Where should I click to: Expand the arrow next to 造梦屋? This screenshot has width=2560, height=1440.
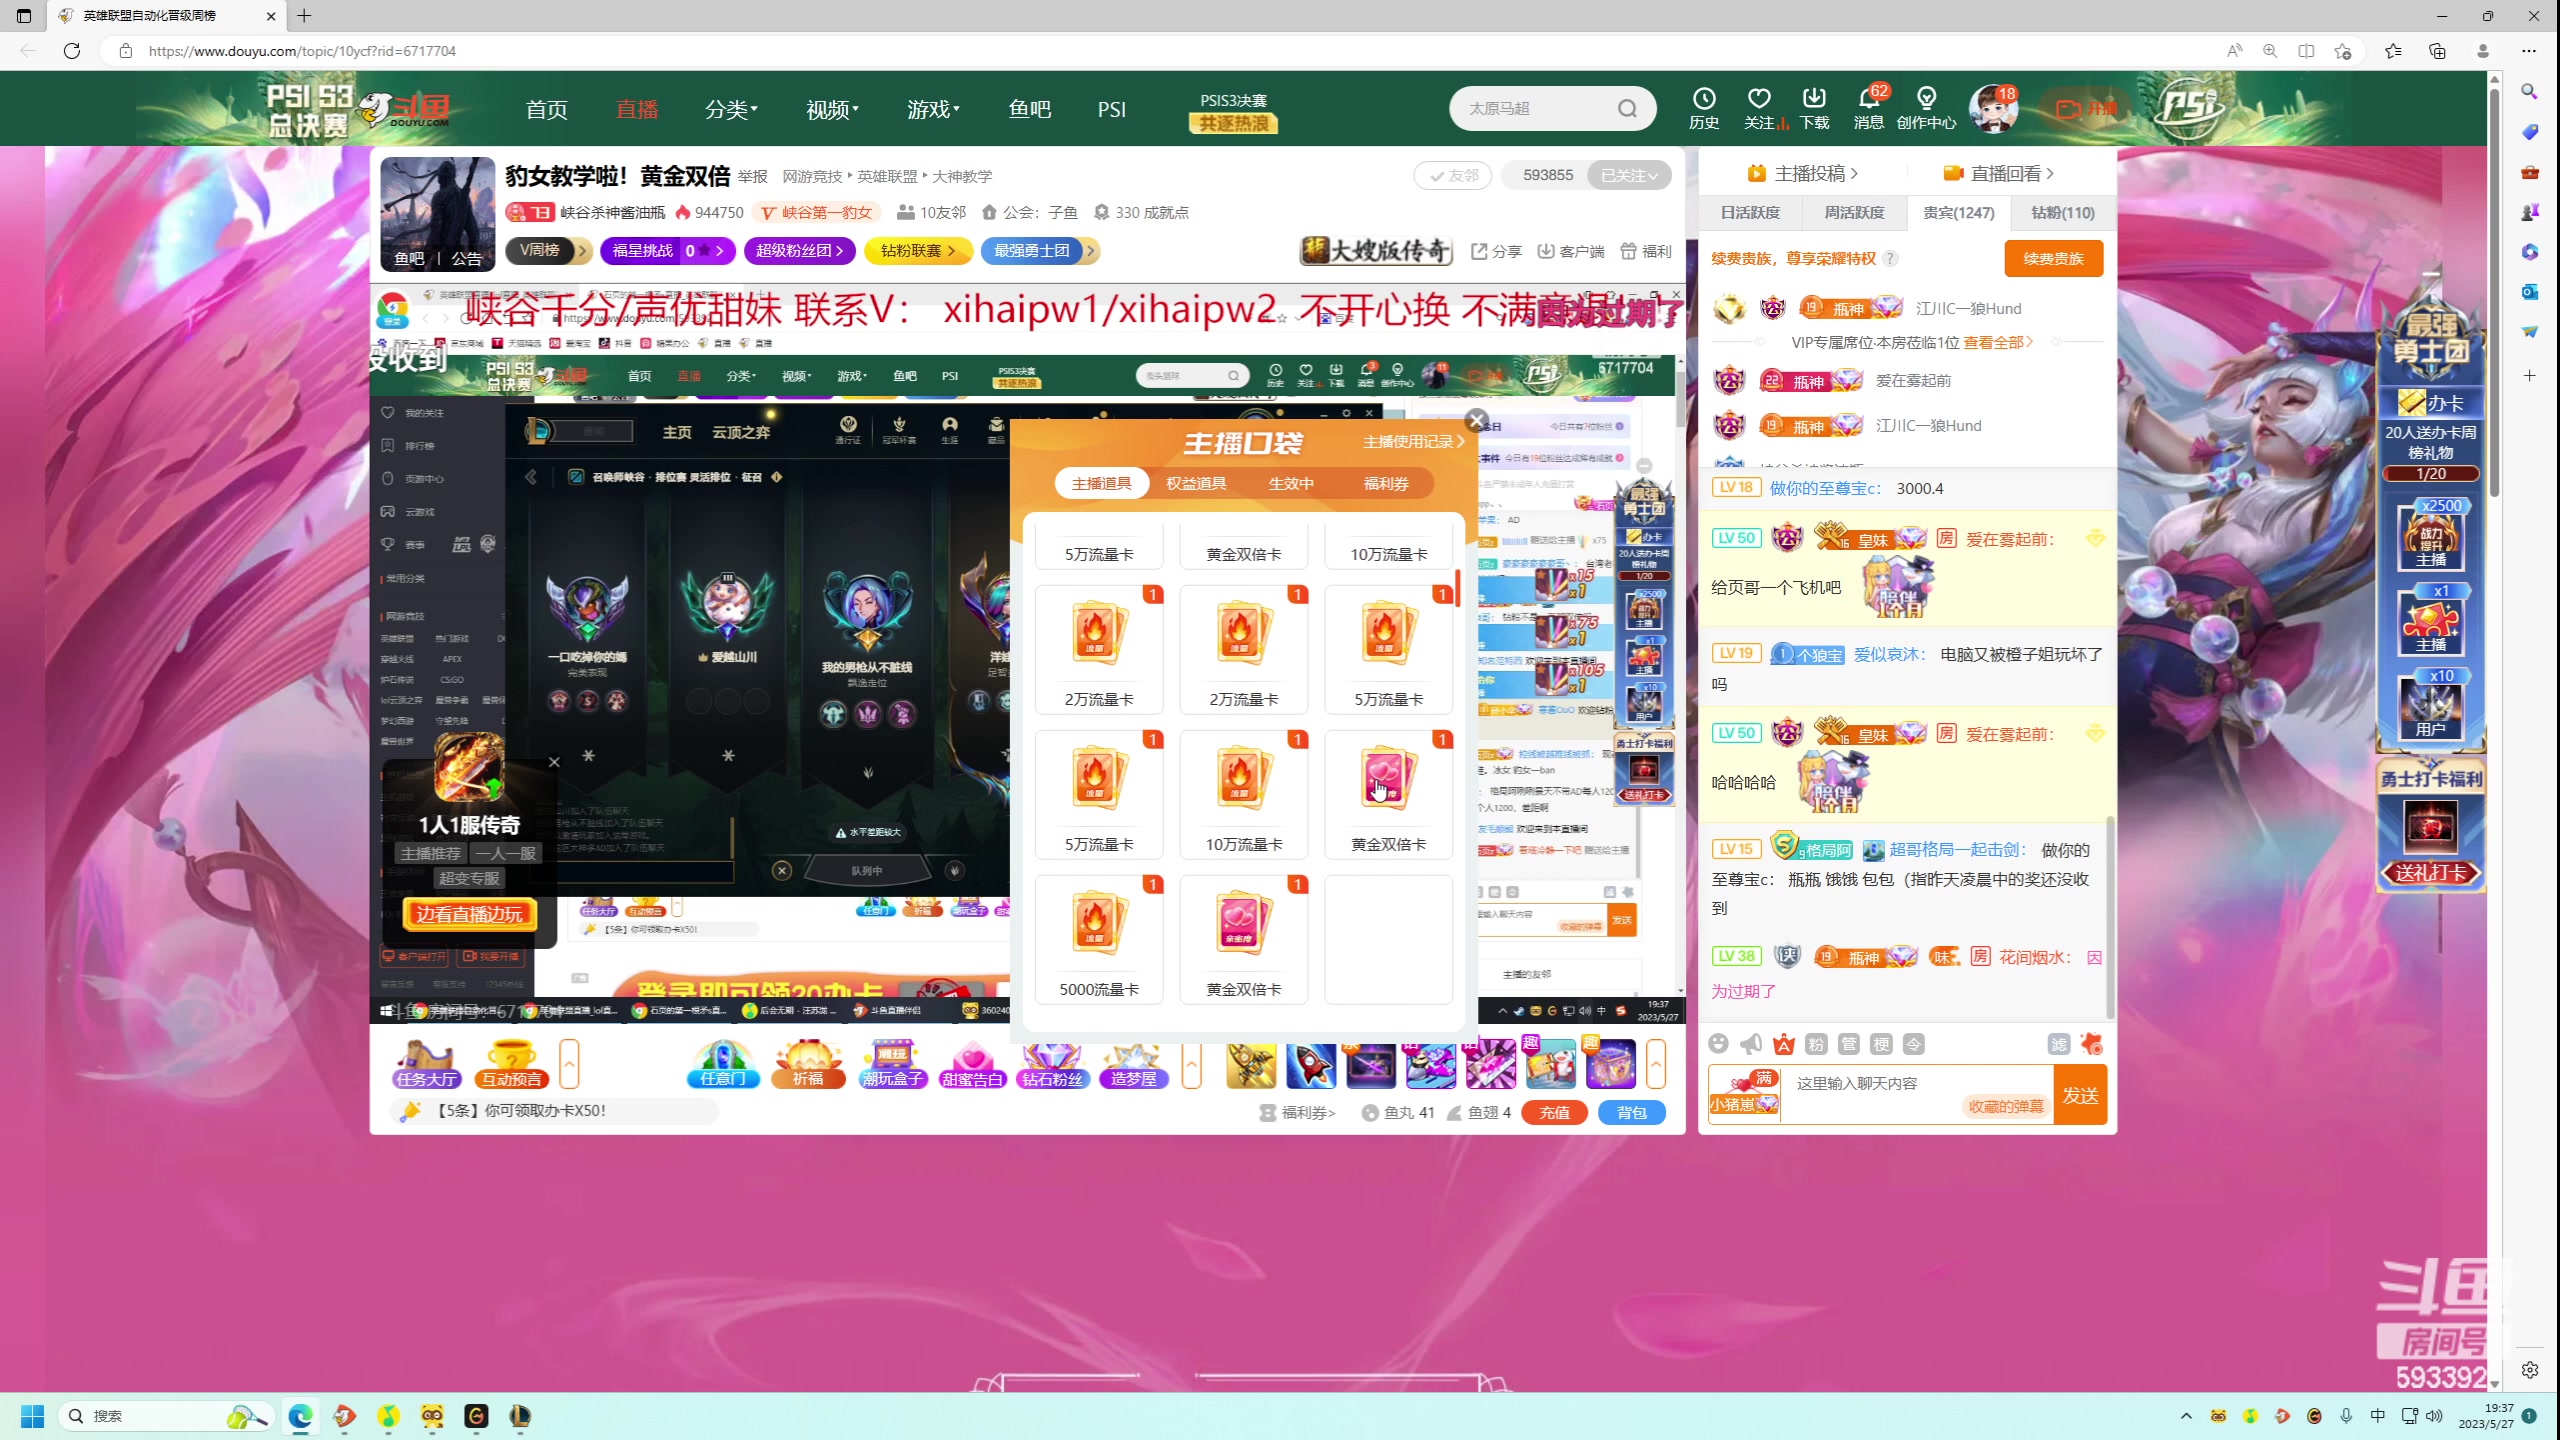point(1191,1063)
